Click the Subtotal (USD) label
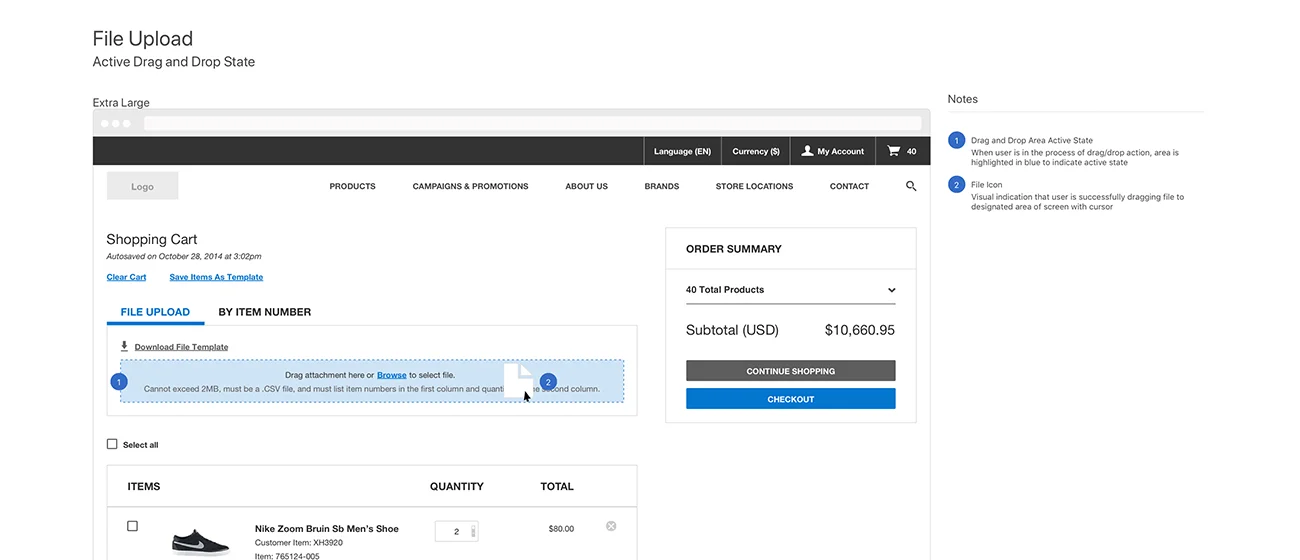The image size is (1300, 560). (732, 330)
